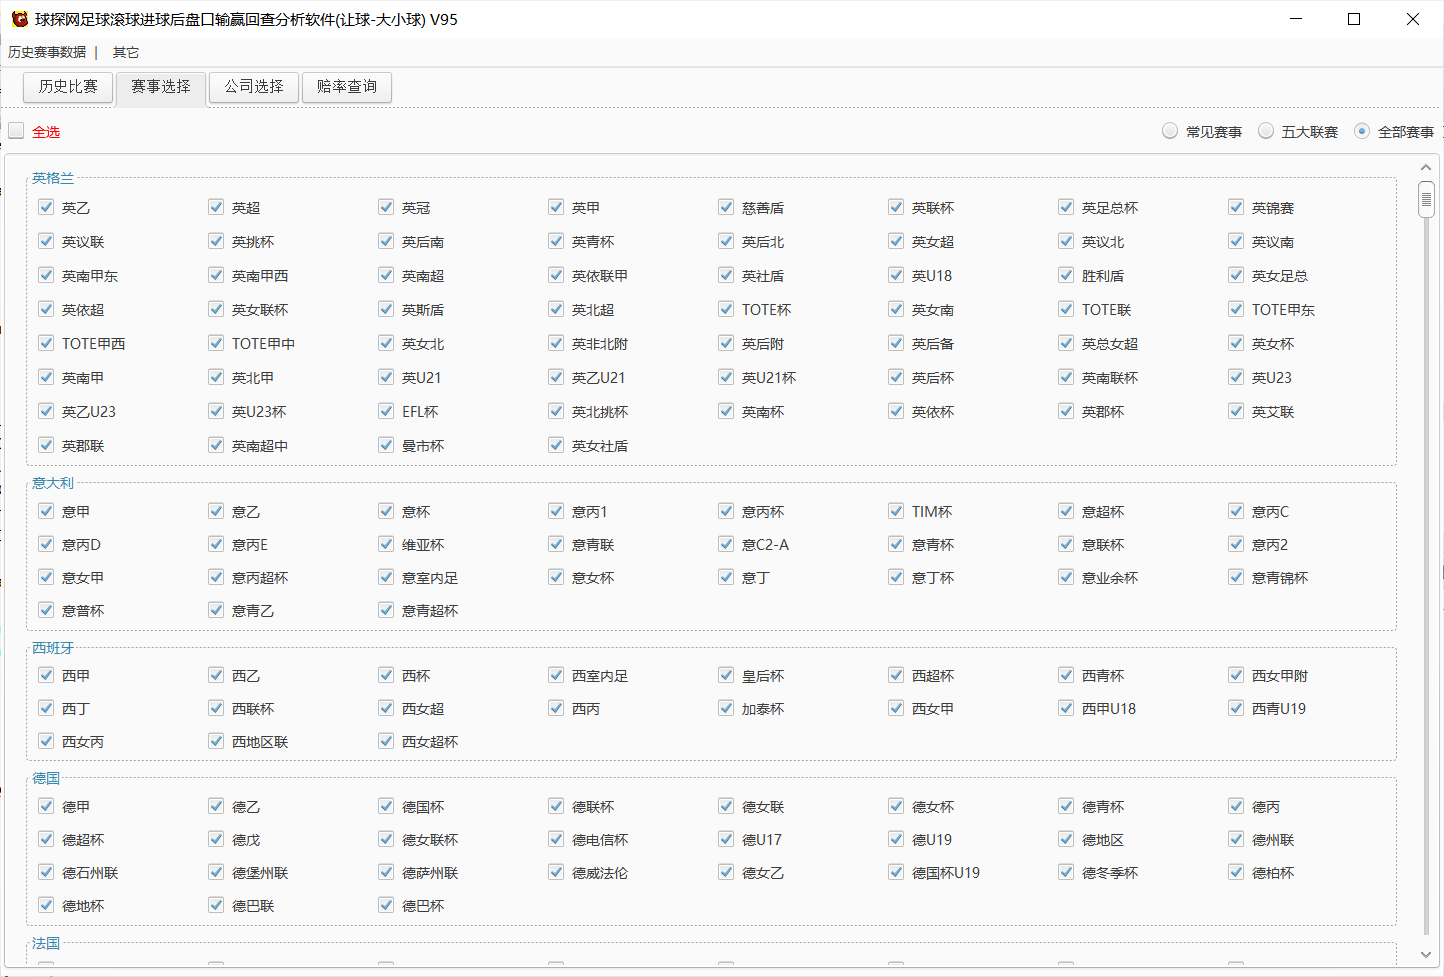Image resolution: width=1444 pixels, height=977 pixels.
Task: Toggle the 德国杯 checkbox
Action: 386,806
